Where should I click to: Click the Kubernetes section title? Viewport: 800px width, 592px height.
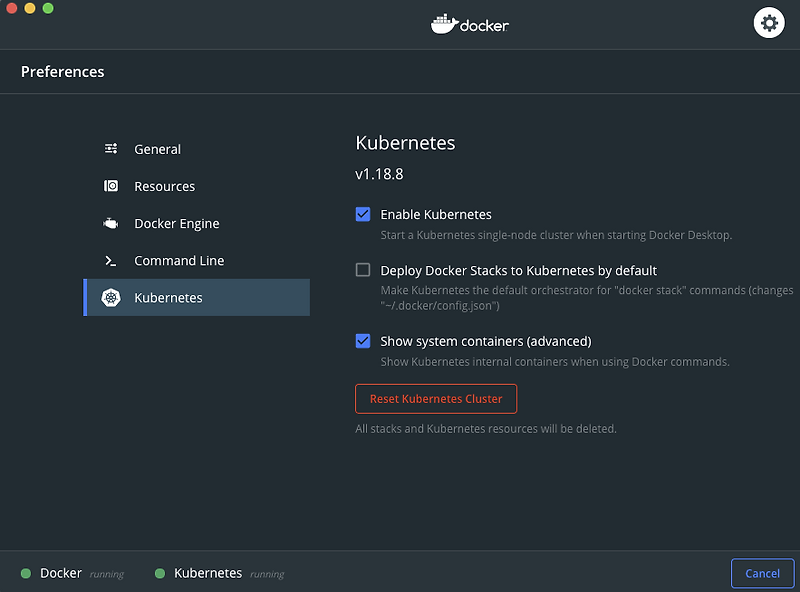coord(405,143)
